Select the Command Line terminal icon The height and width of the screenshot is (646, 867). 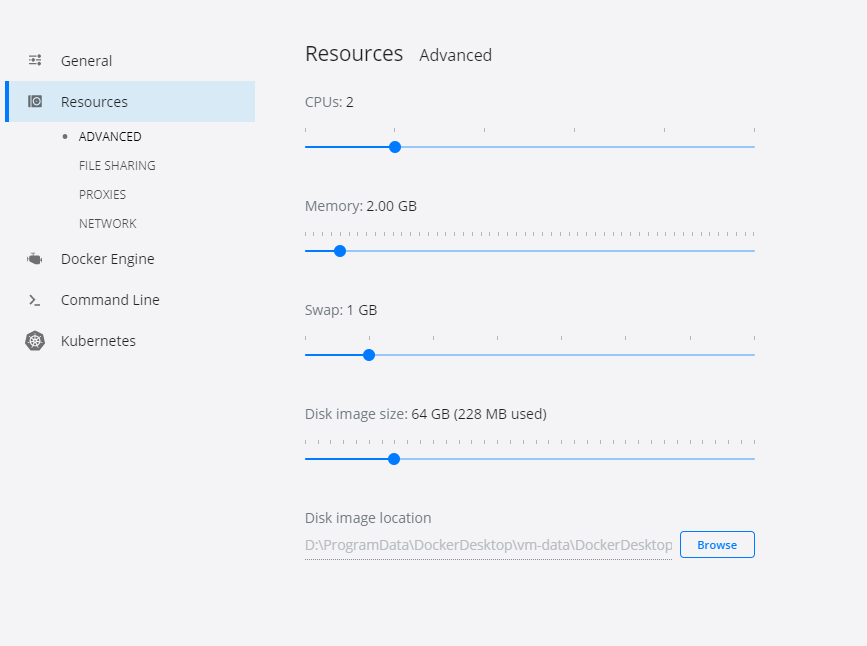tap(36, 299)
